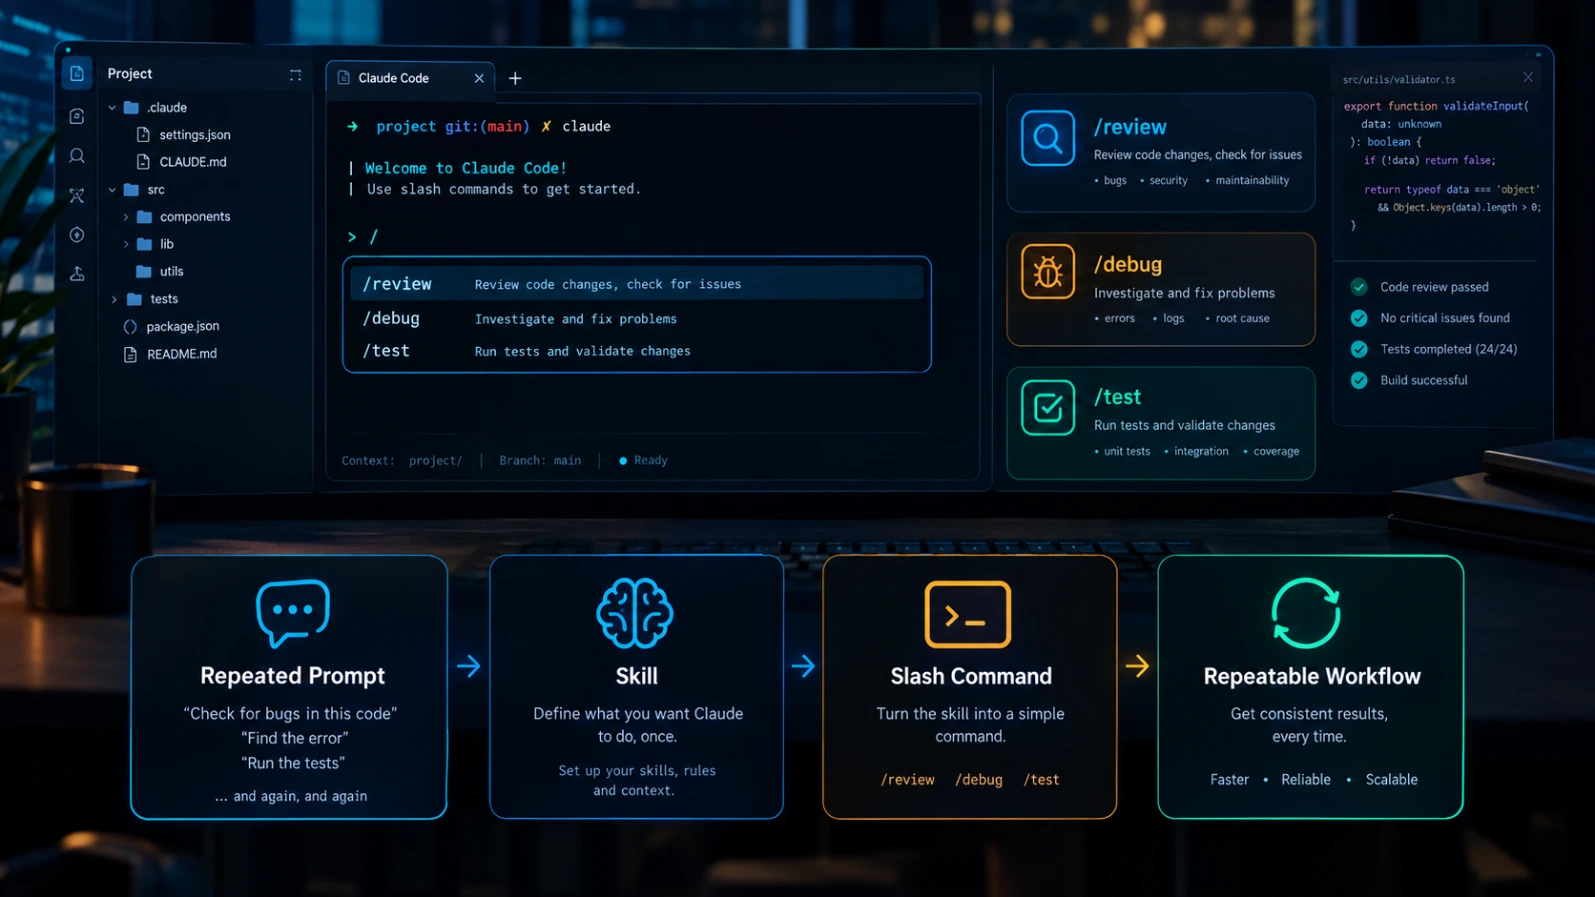This screenshot has height=897, width=1595.
Task: Click the CLAUDE.md file icon
Action: [x=143, y=161]
